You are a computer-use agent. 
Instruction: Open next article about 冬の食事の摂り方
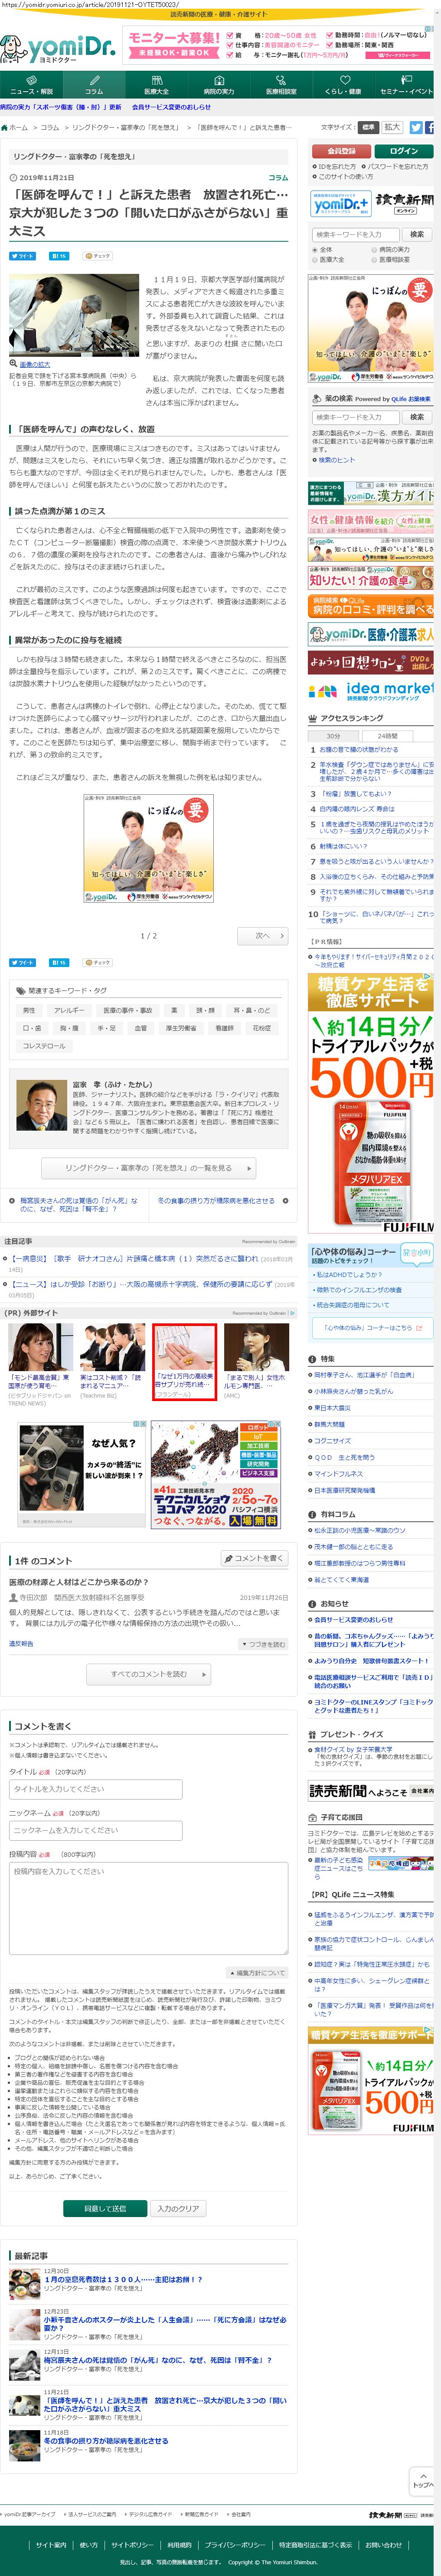point(216,1201)
